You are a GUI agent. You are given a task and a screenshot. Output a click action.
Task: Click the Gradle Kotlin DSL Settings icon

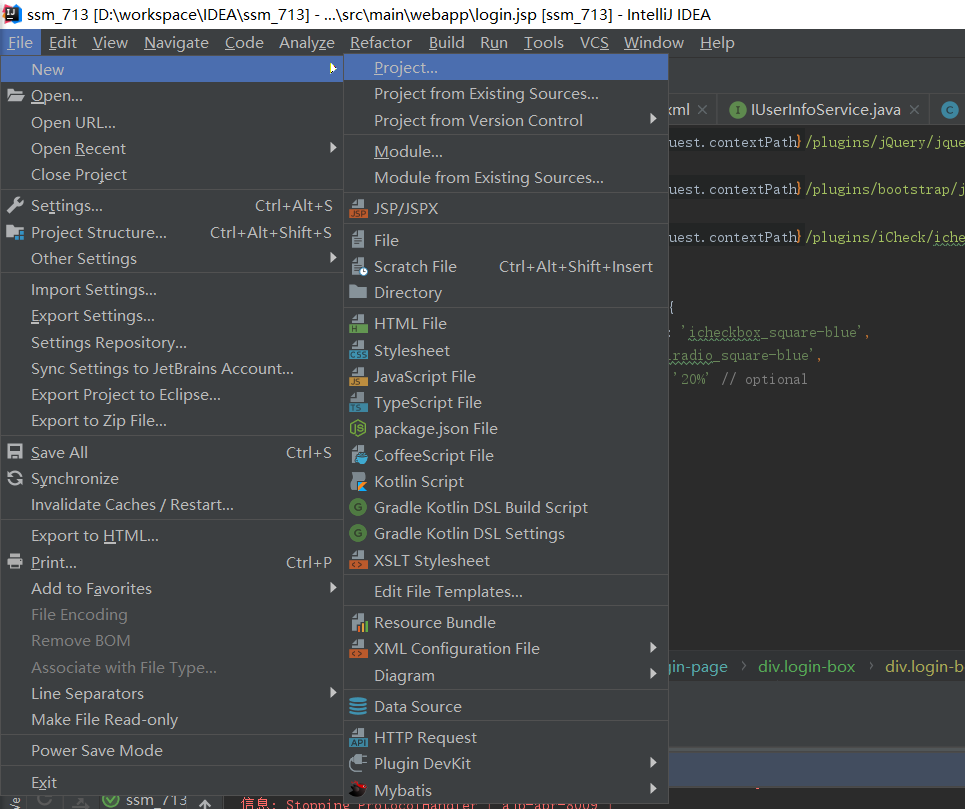(358, 533)
